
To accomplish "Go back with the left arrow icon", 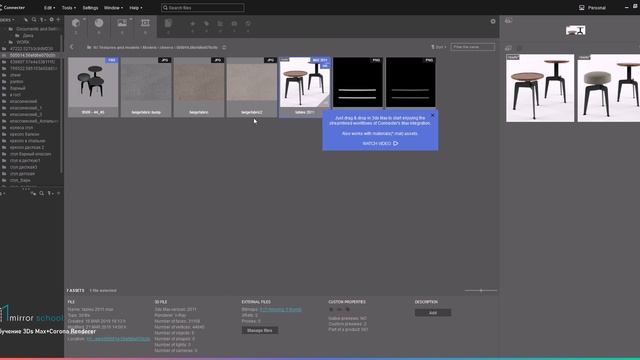I will tap(72, 47).
